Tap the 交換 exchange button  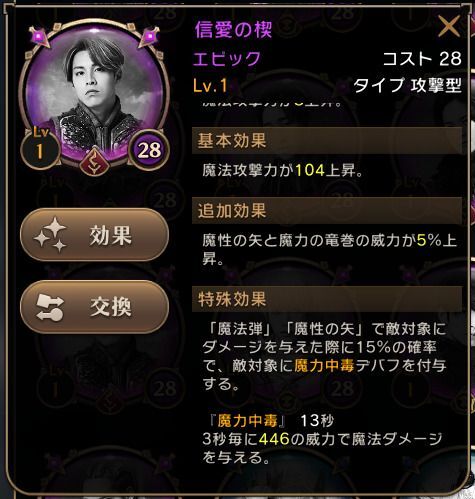(x=95, y=307)
